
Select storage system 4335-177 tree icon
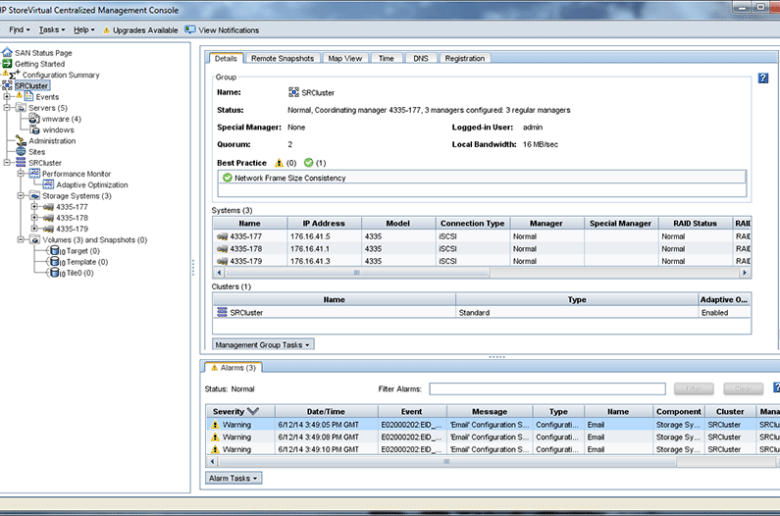[48, 207]
